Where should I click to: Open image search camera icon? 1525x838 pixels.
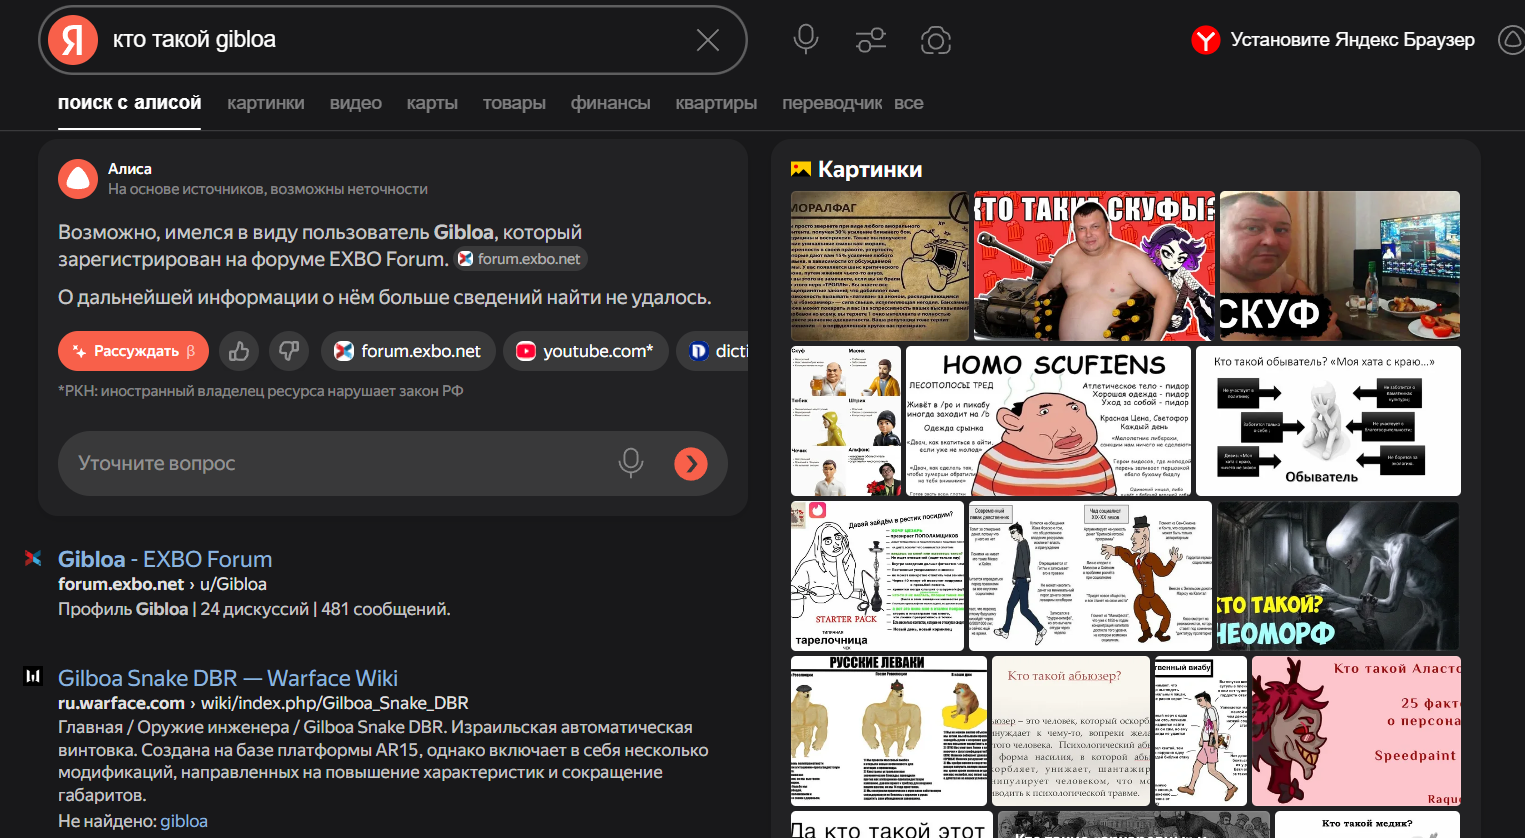coord(936,40)
